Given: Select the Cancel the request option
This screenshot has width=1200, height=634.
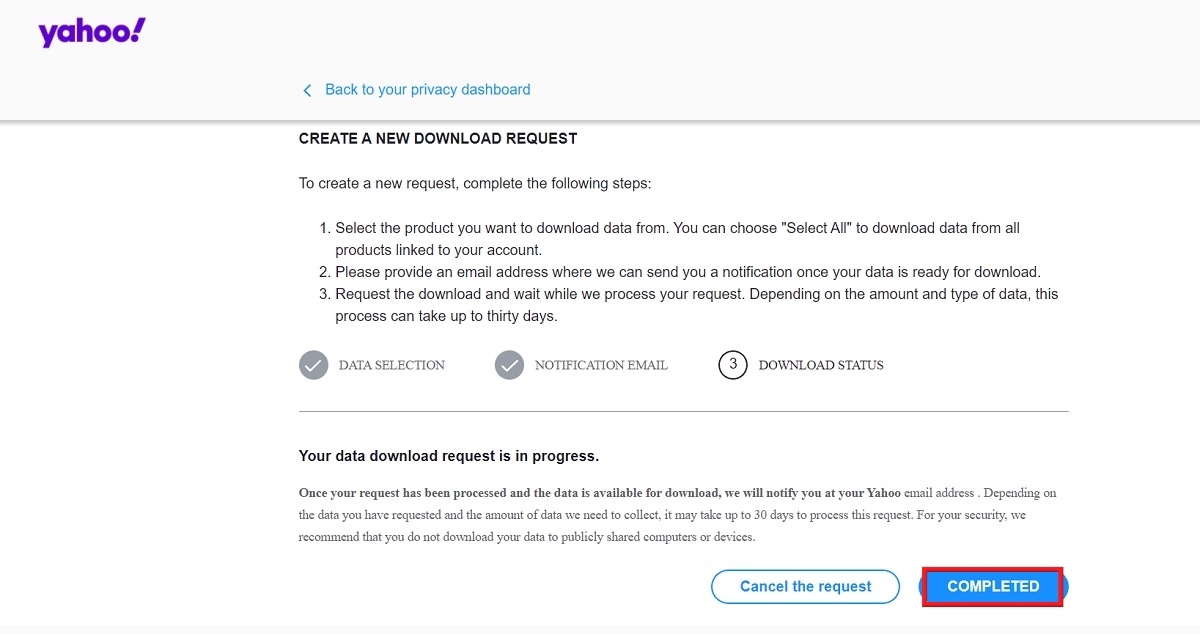Looking at the screenshot, I should (x=805, y=586).
